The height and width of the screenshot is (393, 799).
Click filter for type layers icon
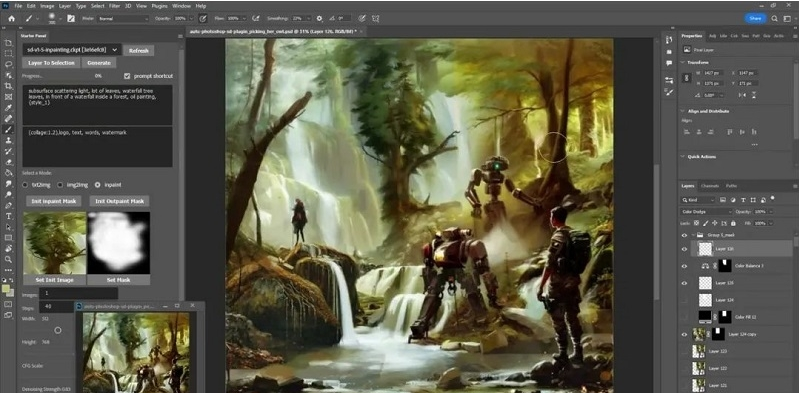point(743,200)
